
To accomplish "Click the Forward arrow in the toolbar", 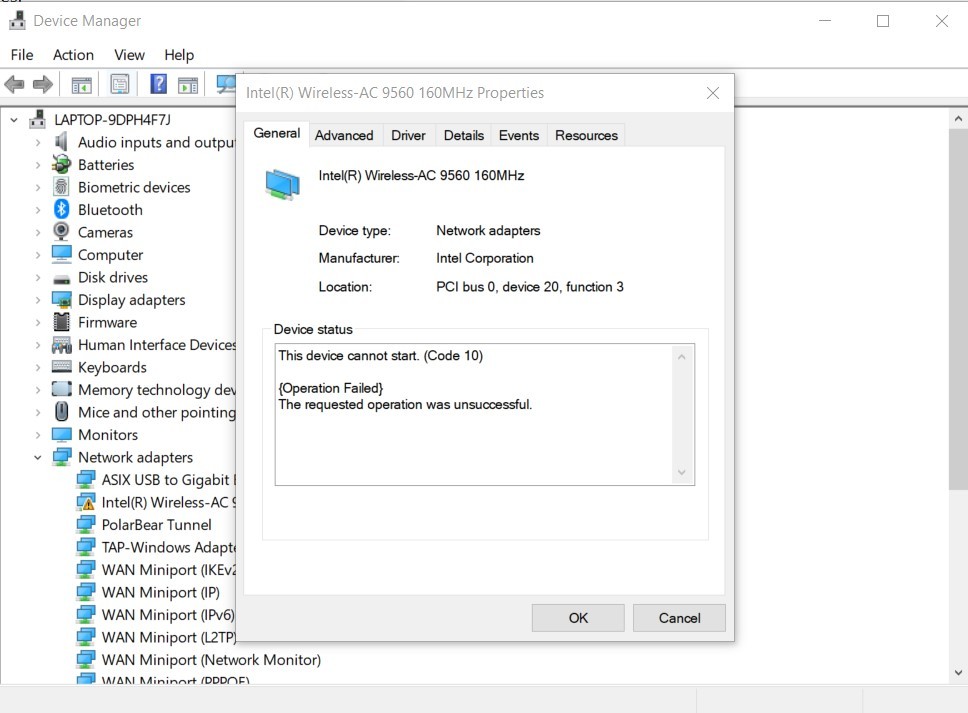I will click(x=43, y=84).
